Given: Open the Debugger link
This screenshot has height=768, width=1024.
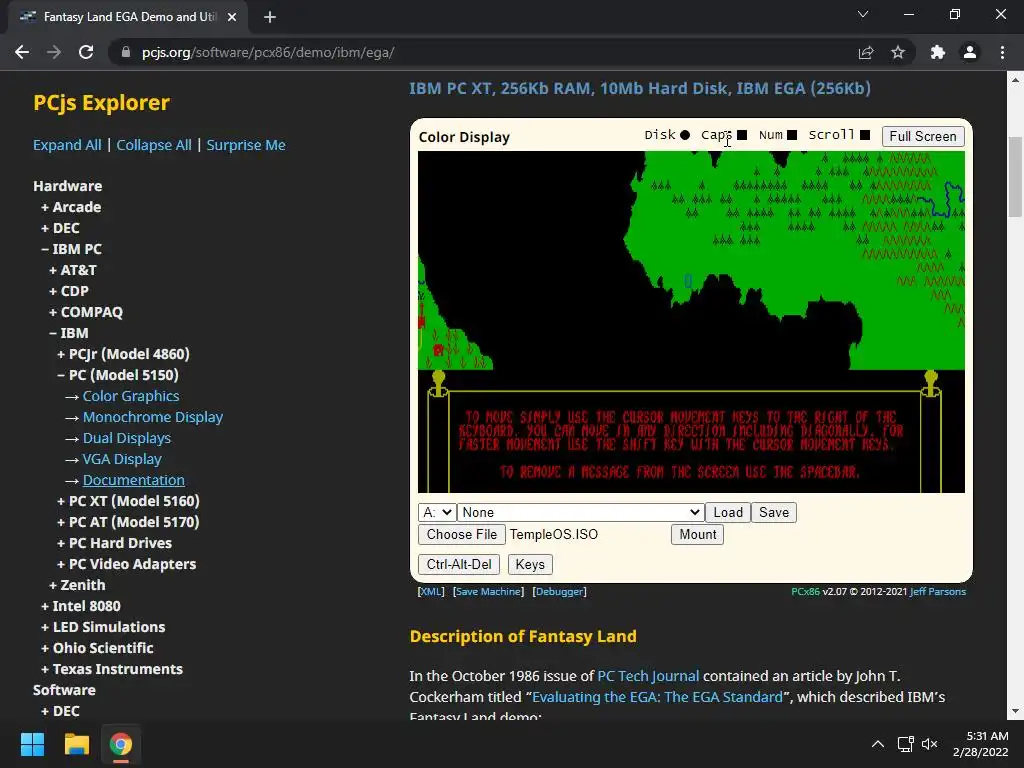Looking at the screenshot, I should click(x=560, y=592).
